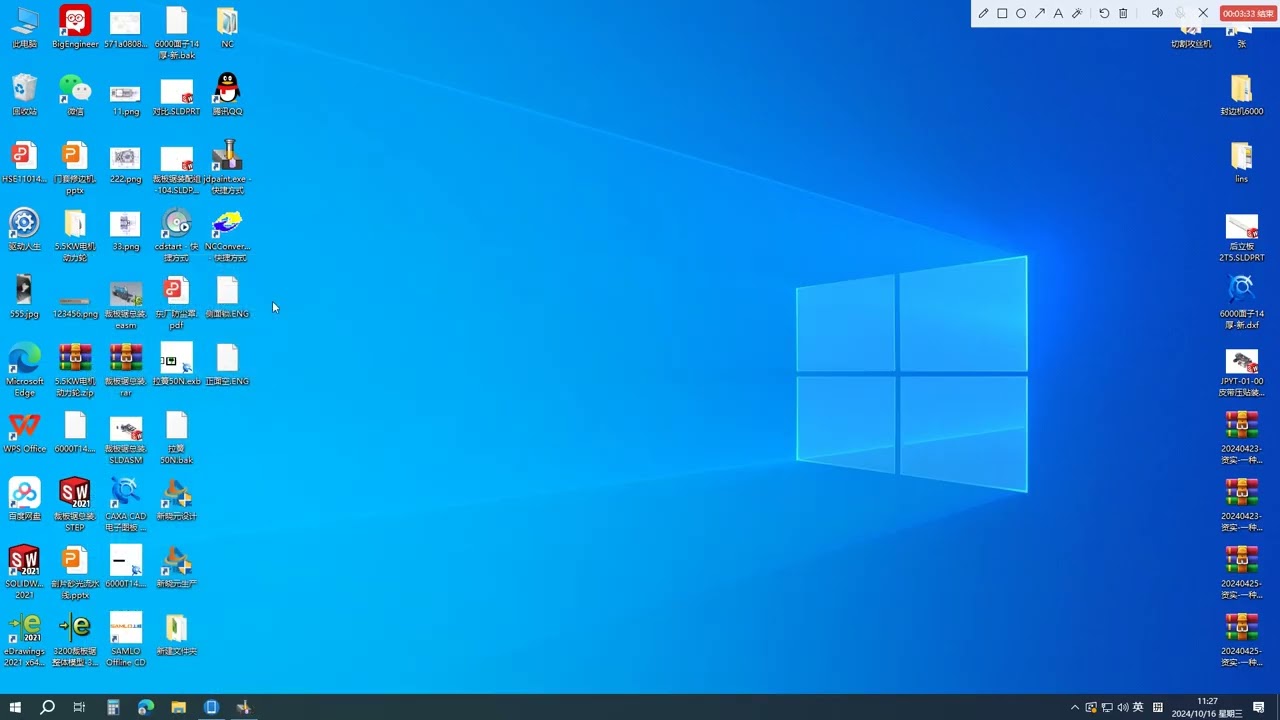Delete annotations with the trash icon
This screenshot has width=1280, height=720.
(1123, 14)
